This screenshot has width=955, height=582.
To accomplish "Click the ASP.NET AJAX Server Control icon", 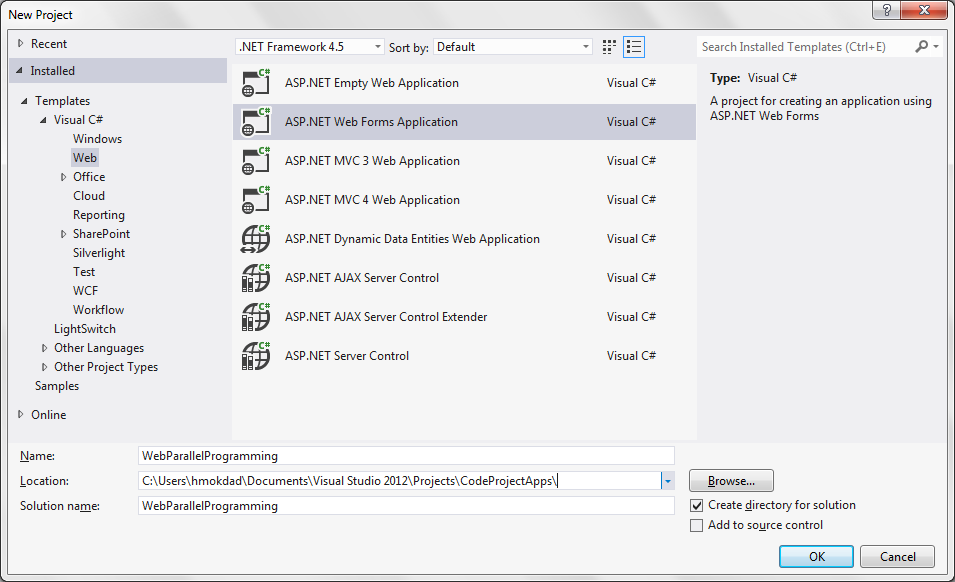I will tap(256, 278).
